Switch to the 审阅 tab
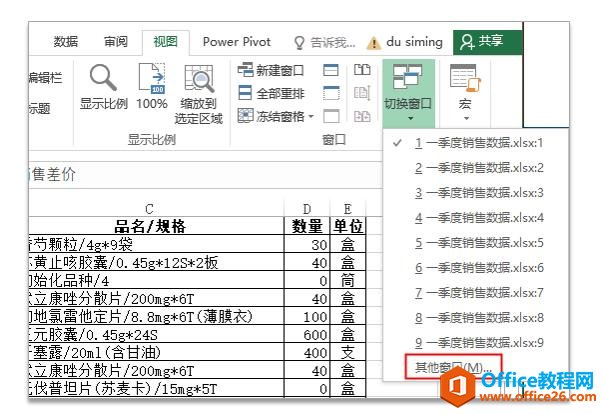 click(115, 42)
